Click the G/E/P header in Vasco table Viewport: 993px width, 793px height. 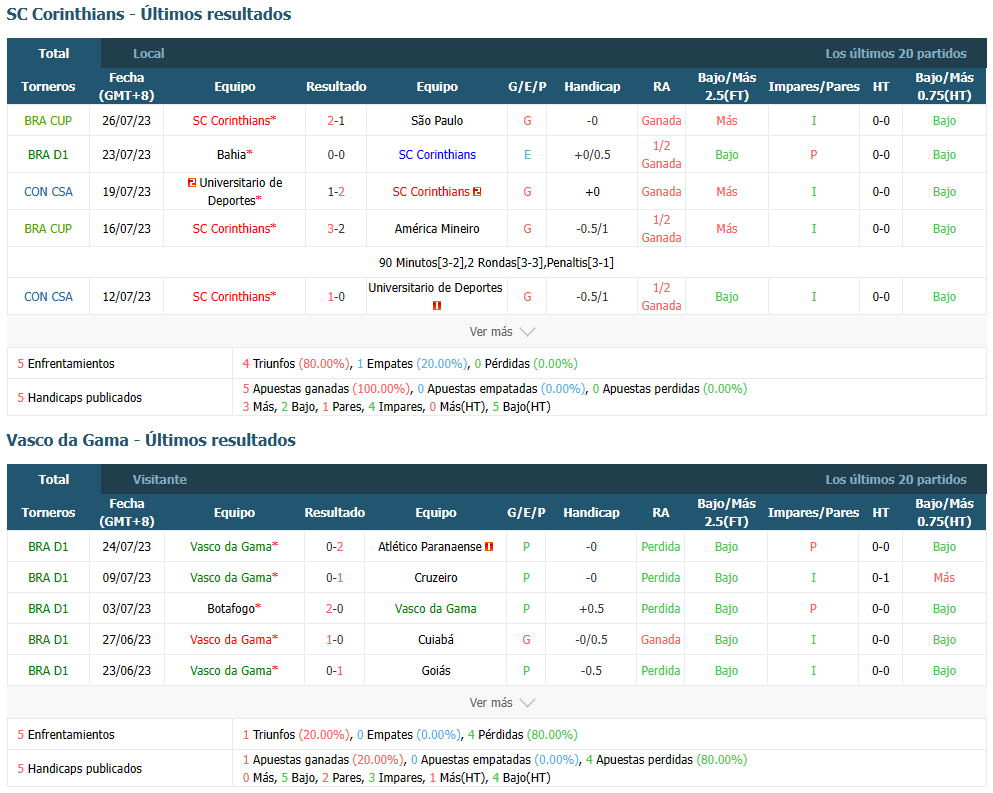click(x=526, y=512)
